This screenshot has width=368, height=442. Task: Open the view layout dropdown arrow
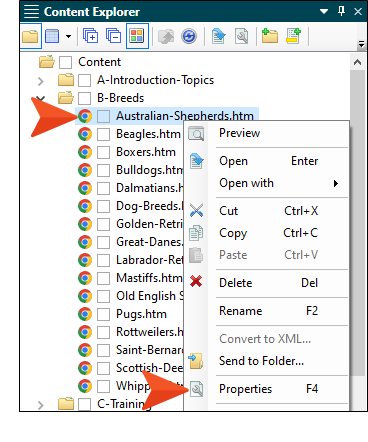click(68, 36)
